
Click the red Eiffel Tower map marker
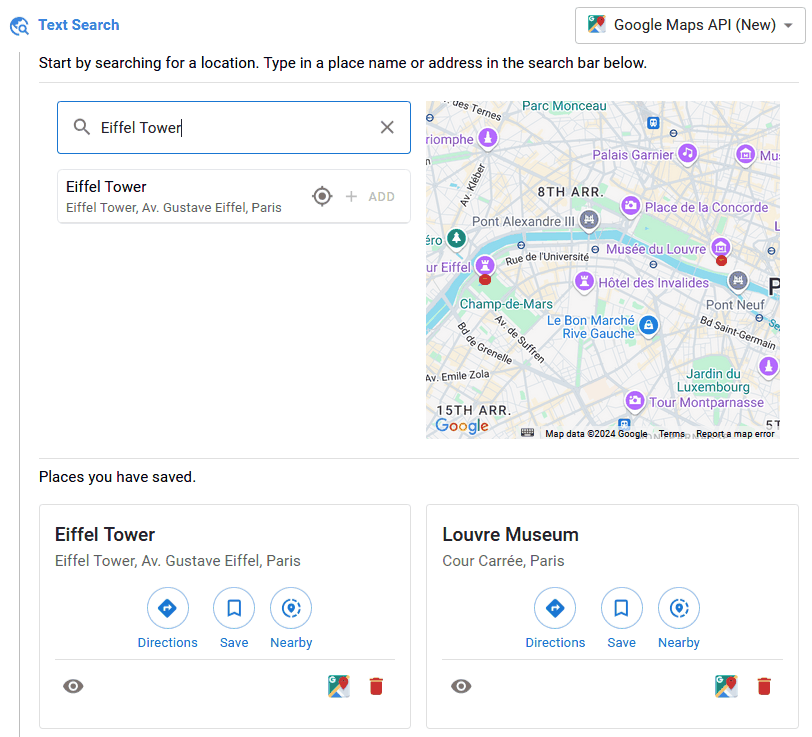pyautogui.click(x=485, y=280)
